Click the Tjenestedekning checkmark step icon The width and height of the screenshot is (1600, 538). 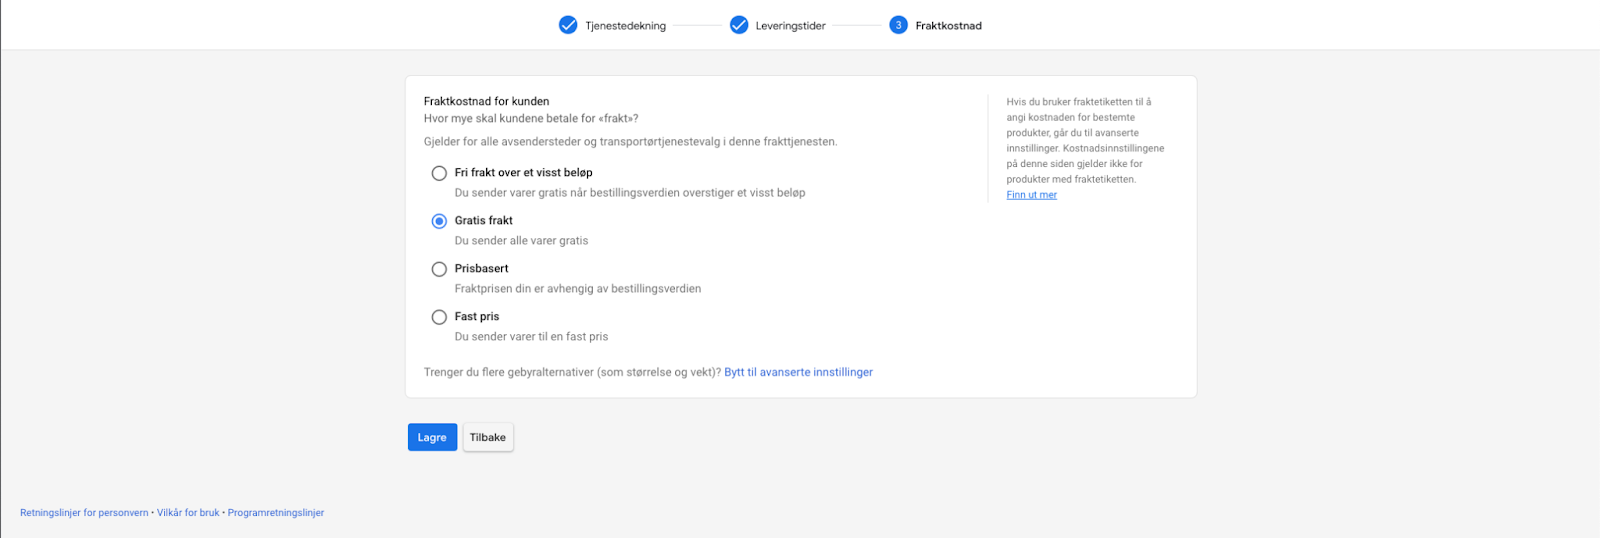568,25
